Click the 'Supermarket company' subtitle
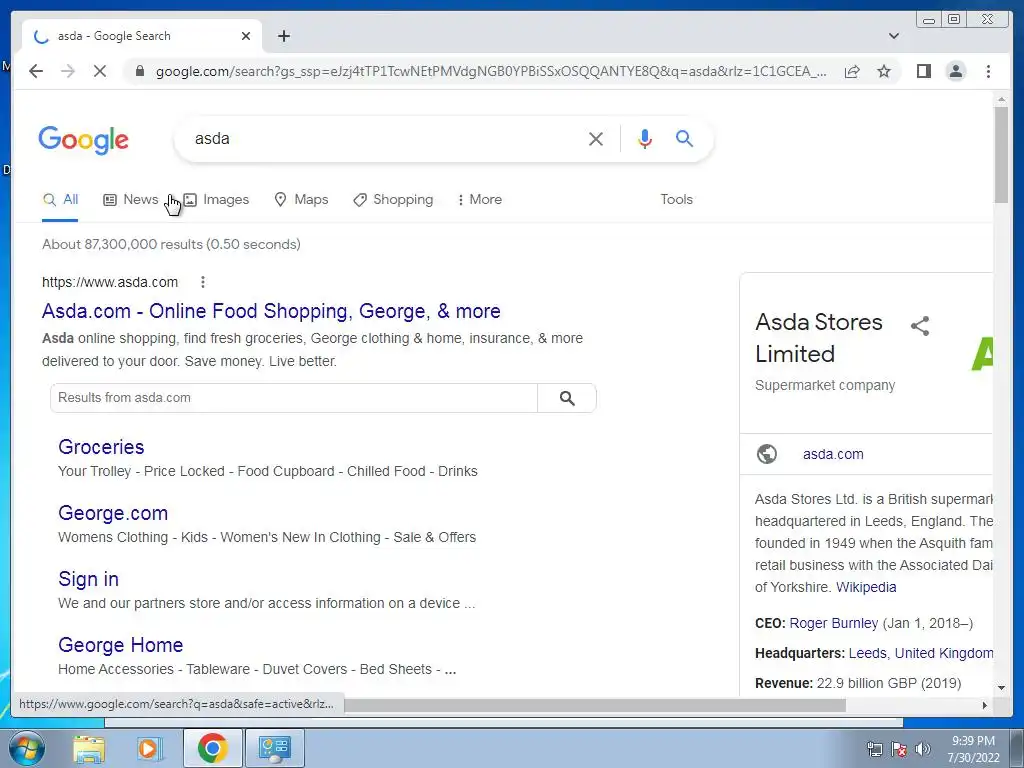The width and height of the screenshot is (1024, 768). (x=825, y=385)
